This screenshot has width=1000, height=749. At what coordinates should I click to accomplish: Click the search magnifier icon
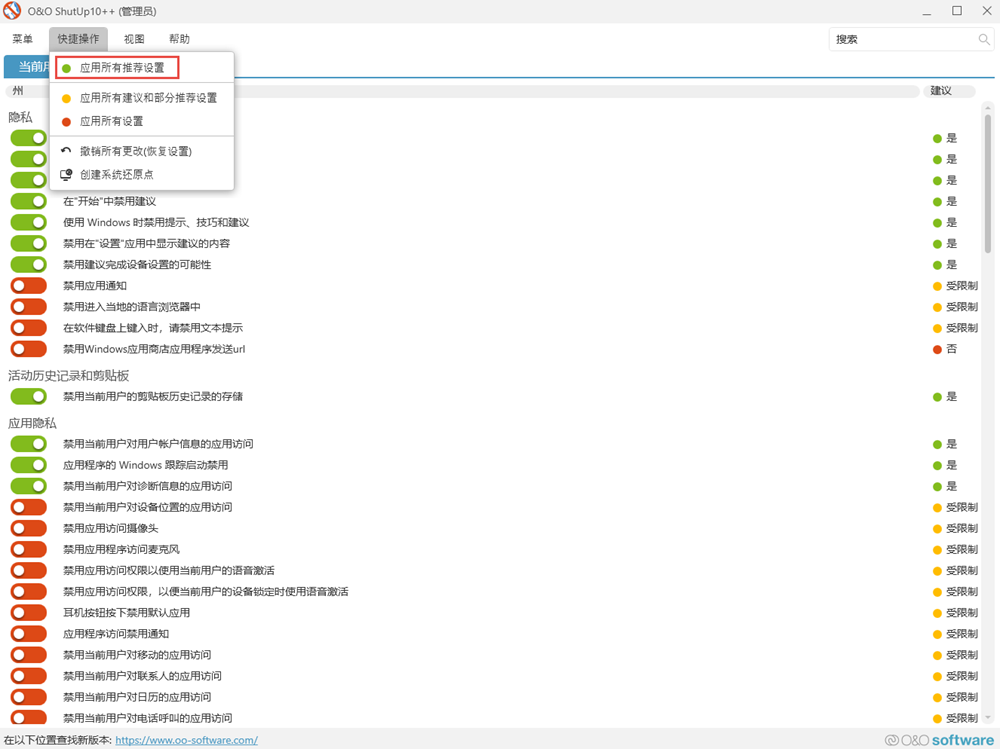tap(984, 40)
